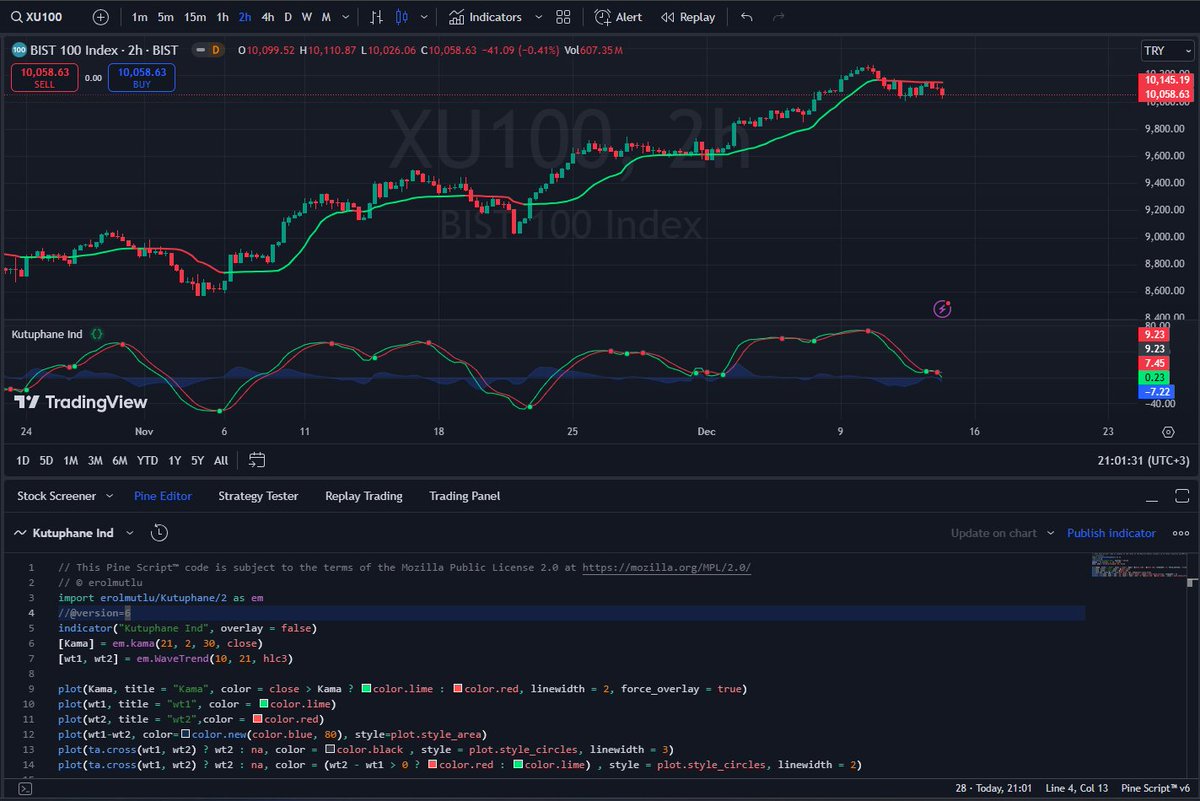Viewport: 1200px width, 801px height.
Task: Expand the chart style dropdown arrow
Action: (x=423, y=17)
